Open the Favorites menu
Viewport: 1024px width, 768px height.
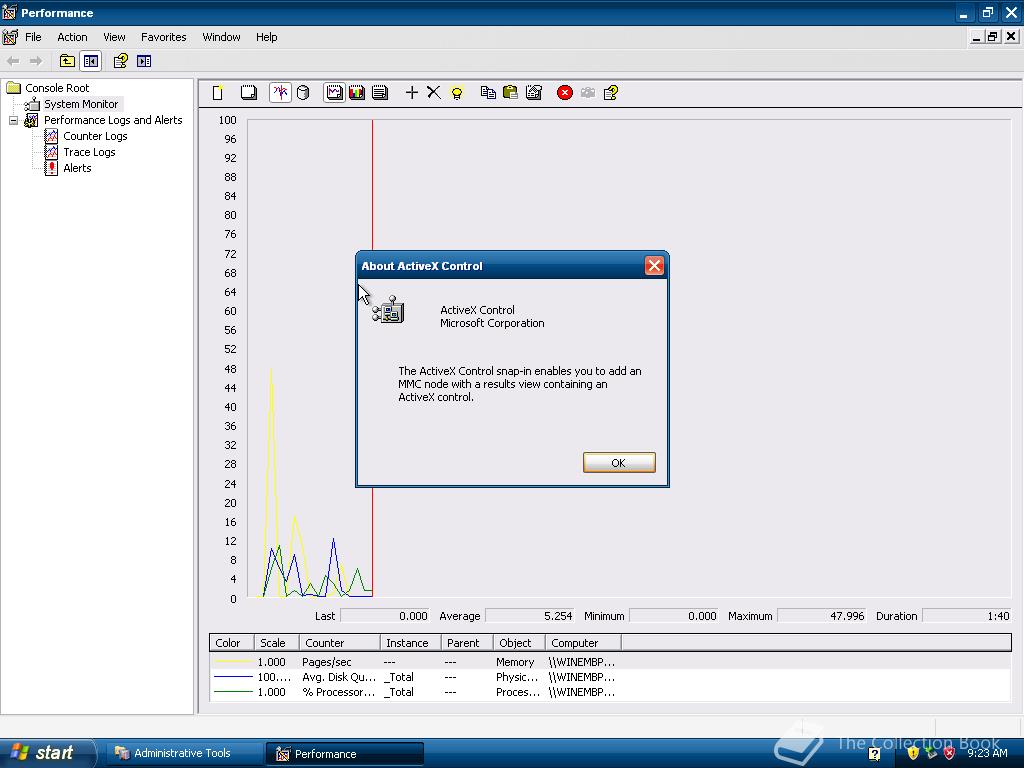[x=163, y=37]
